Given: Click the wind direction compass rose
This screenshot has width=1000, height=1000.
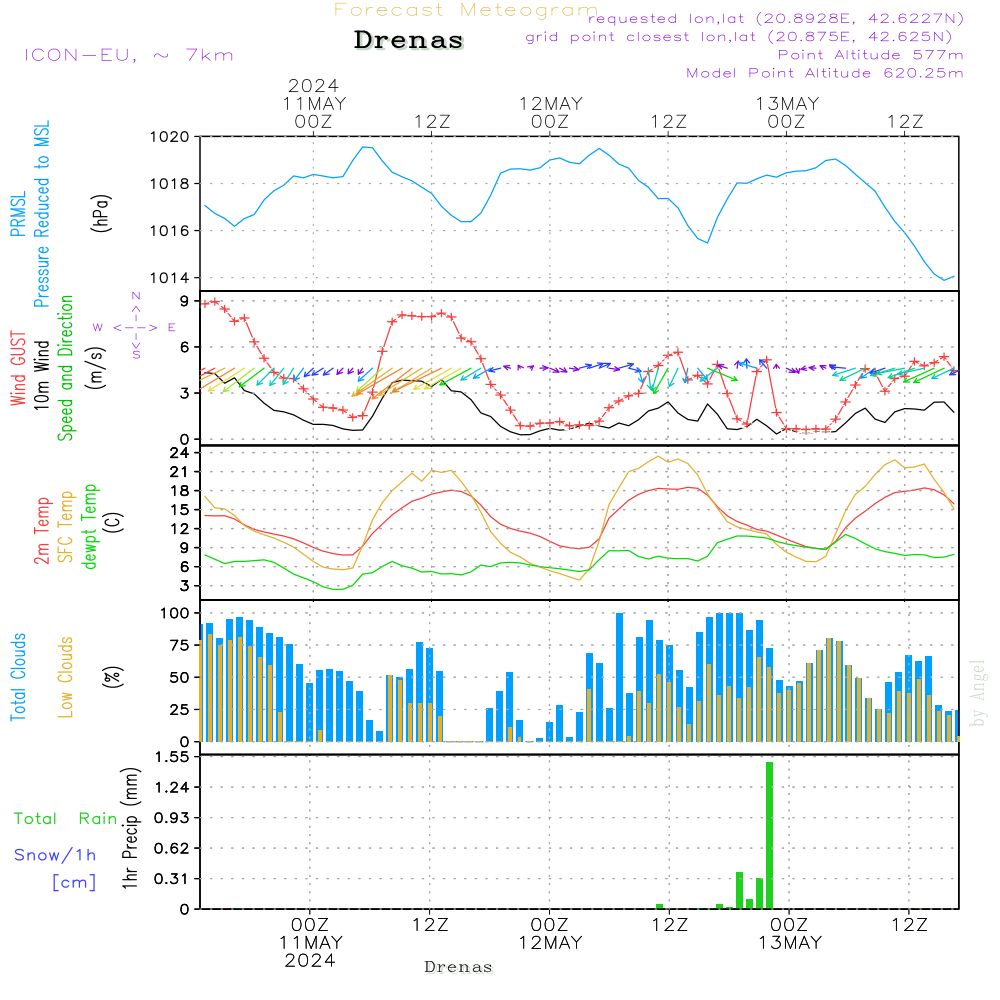Looking at the screenshot, I should click(x=135, y=326).
